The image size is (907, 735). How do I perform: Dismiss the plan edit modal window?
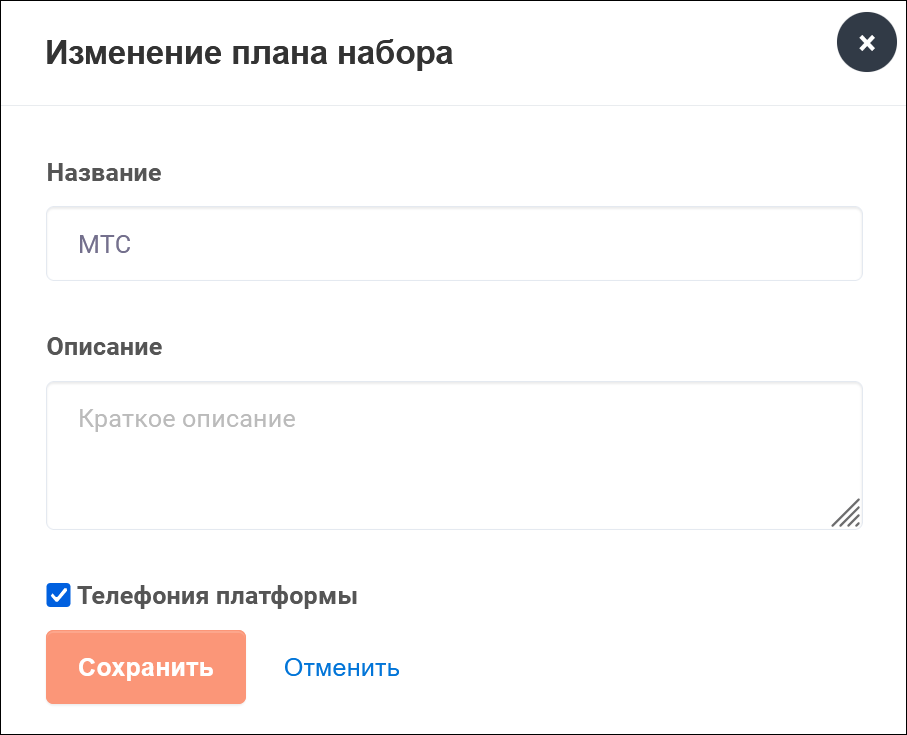867,42
